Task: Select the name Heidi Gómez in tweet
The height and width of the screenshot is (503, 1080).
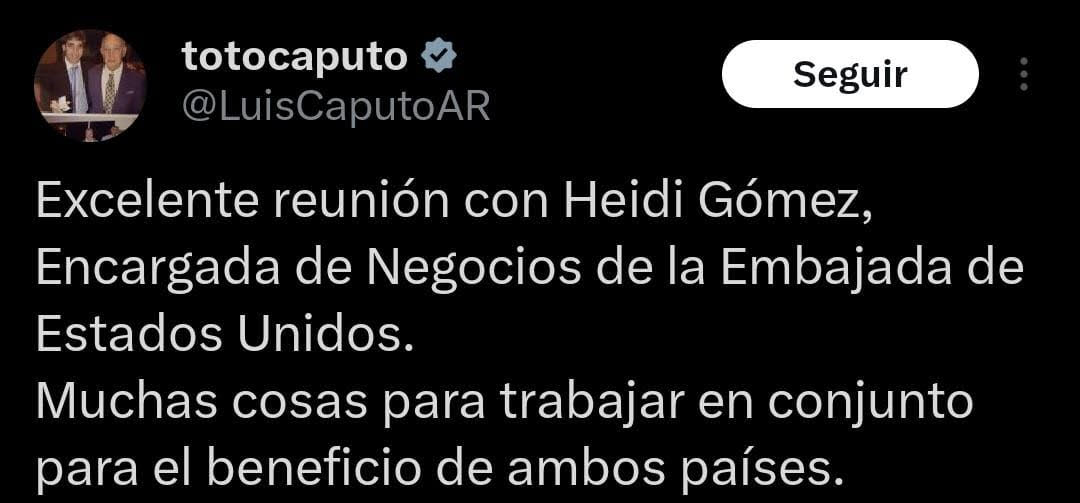Action: click(718, 201)
